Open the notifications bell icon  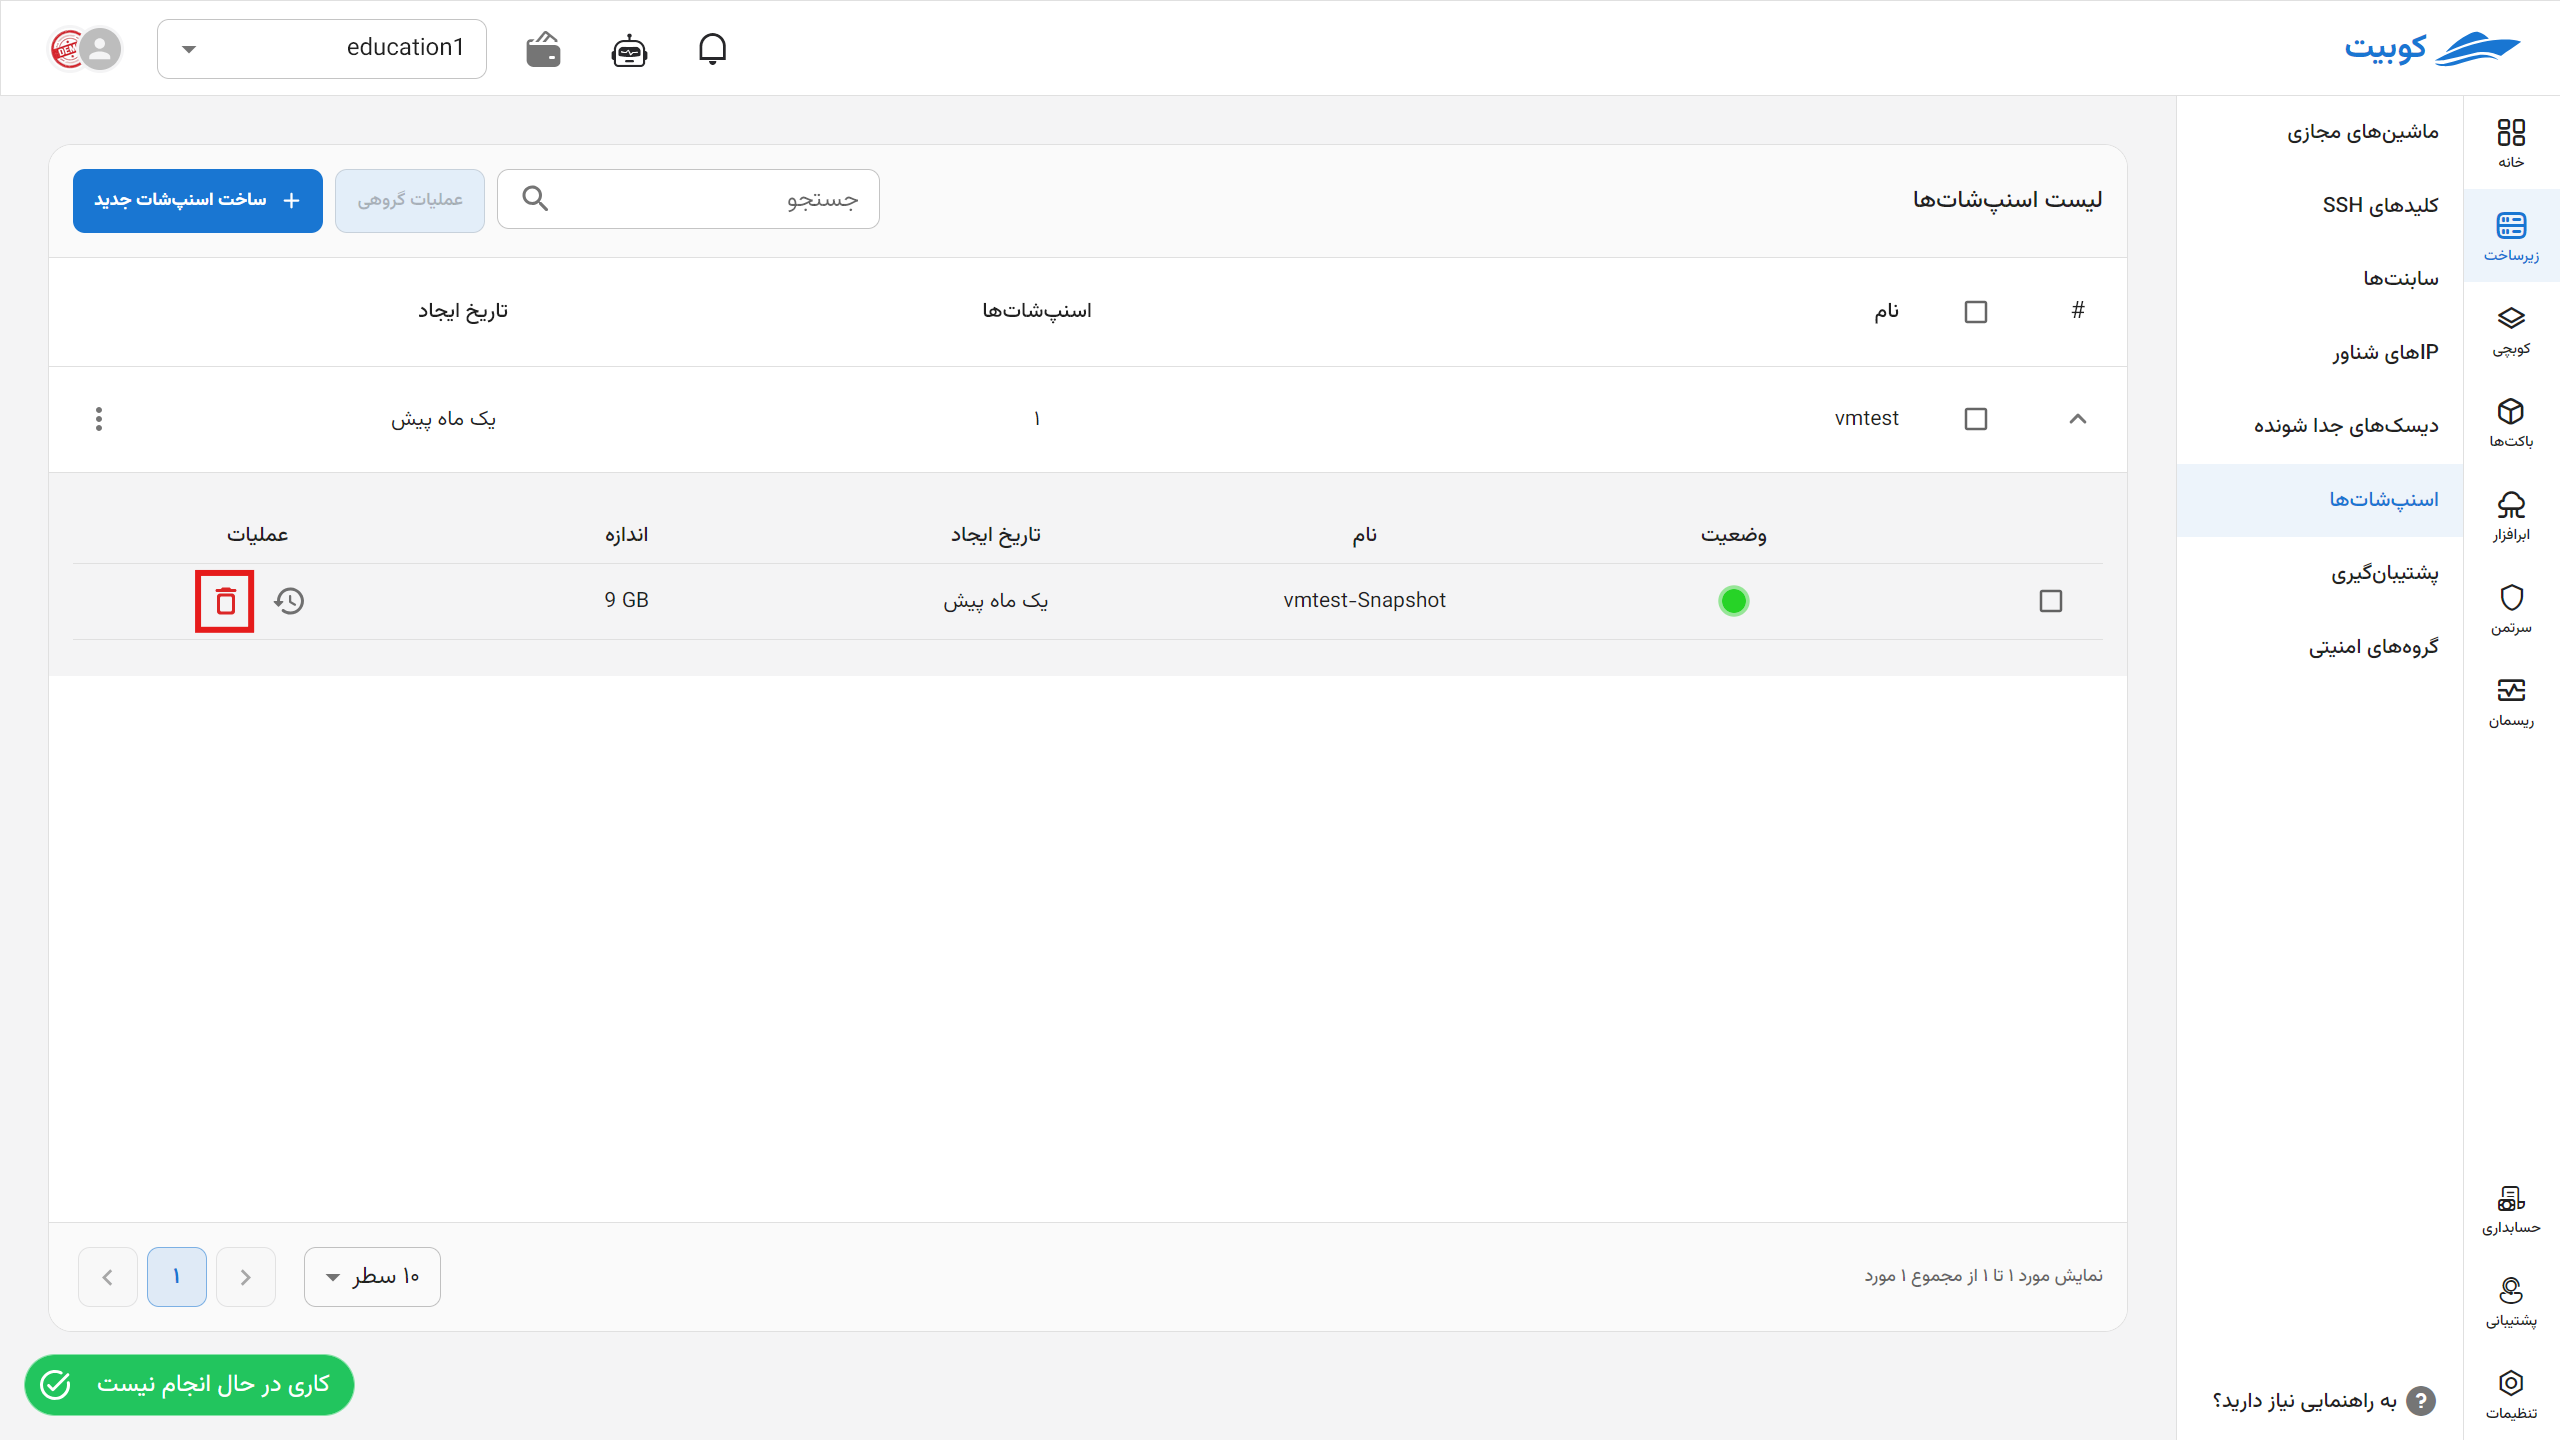pyautogui.click(x=712, y=48)
